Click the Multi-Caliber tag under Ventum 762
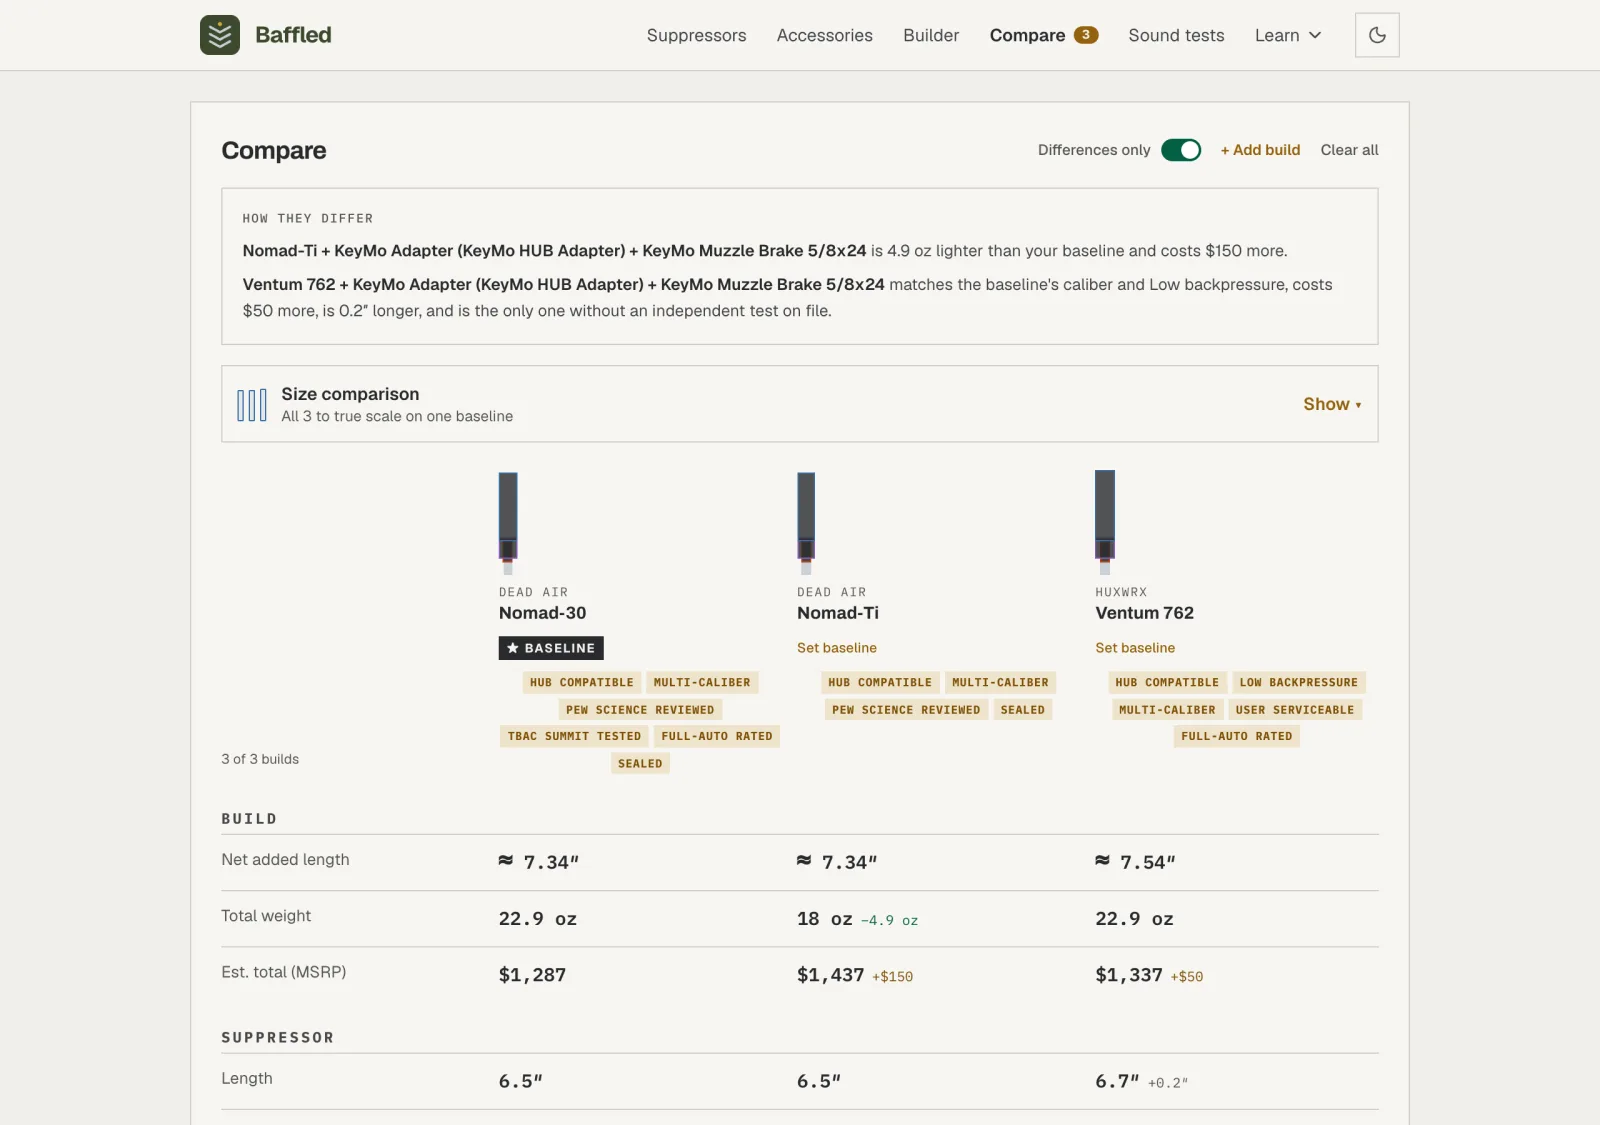 click(1167, 710)
